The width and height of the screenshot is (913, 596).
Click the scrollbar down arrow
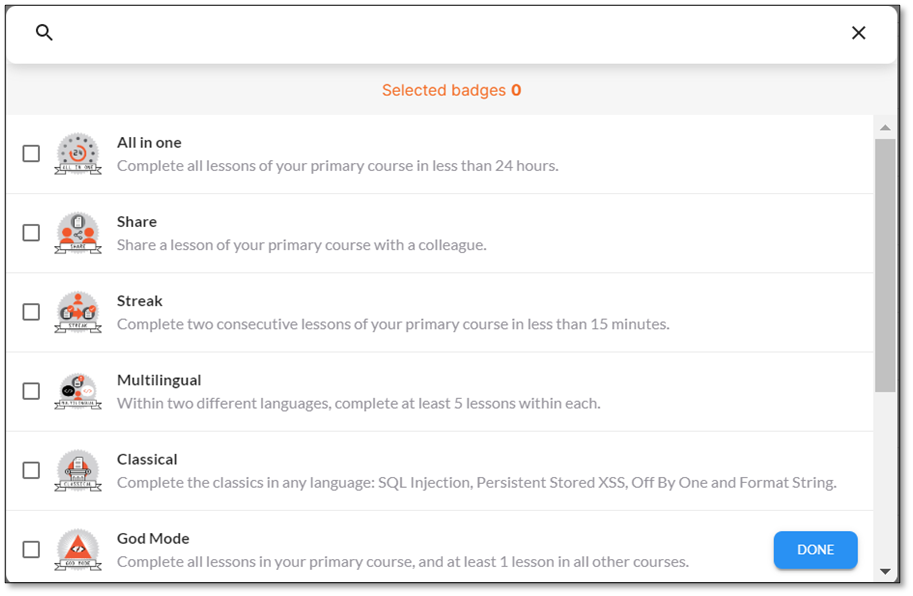pyautogui.click(x=885, y=572)
